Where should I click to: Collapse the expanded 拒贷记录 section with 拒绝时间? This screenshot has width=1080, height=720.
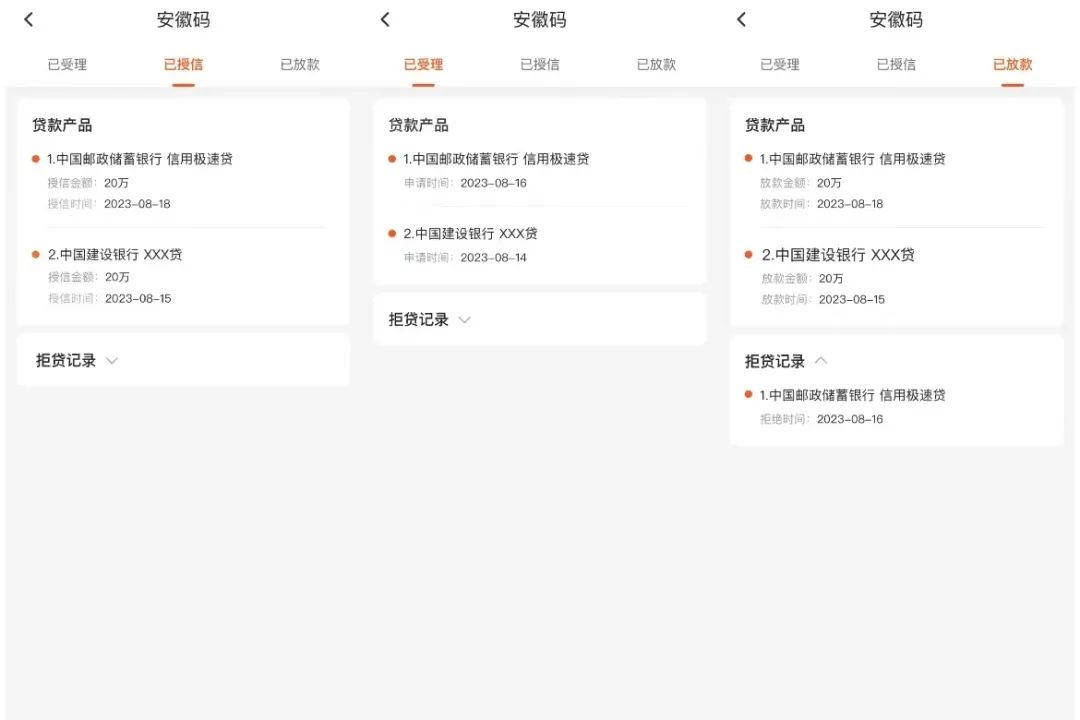[821, 361]
